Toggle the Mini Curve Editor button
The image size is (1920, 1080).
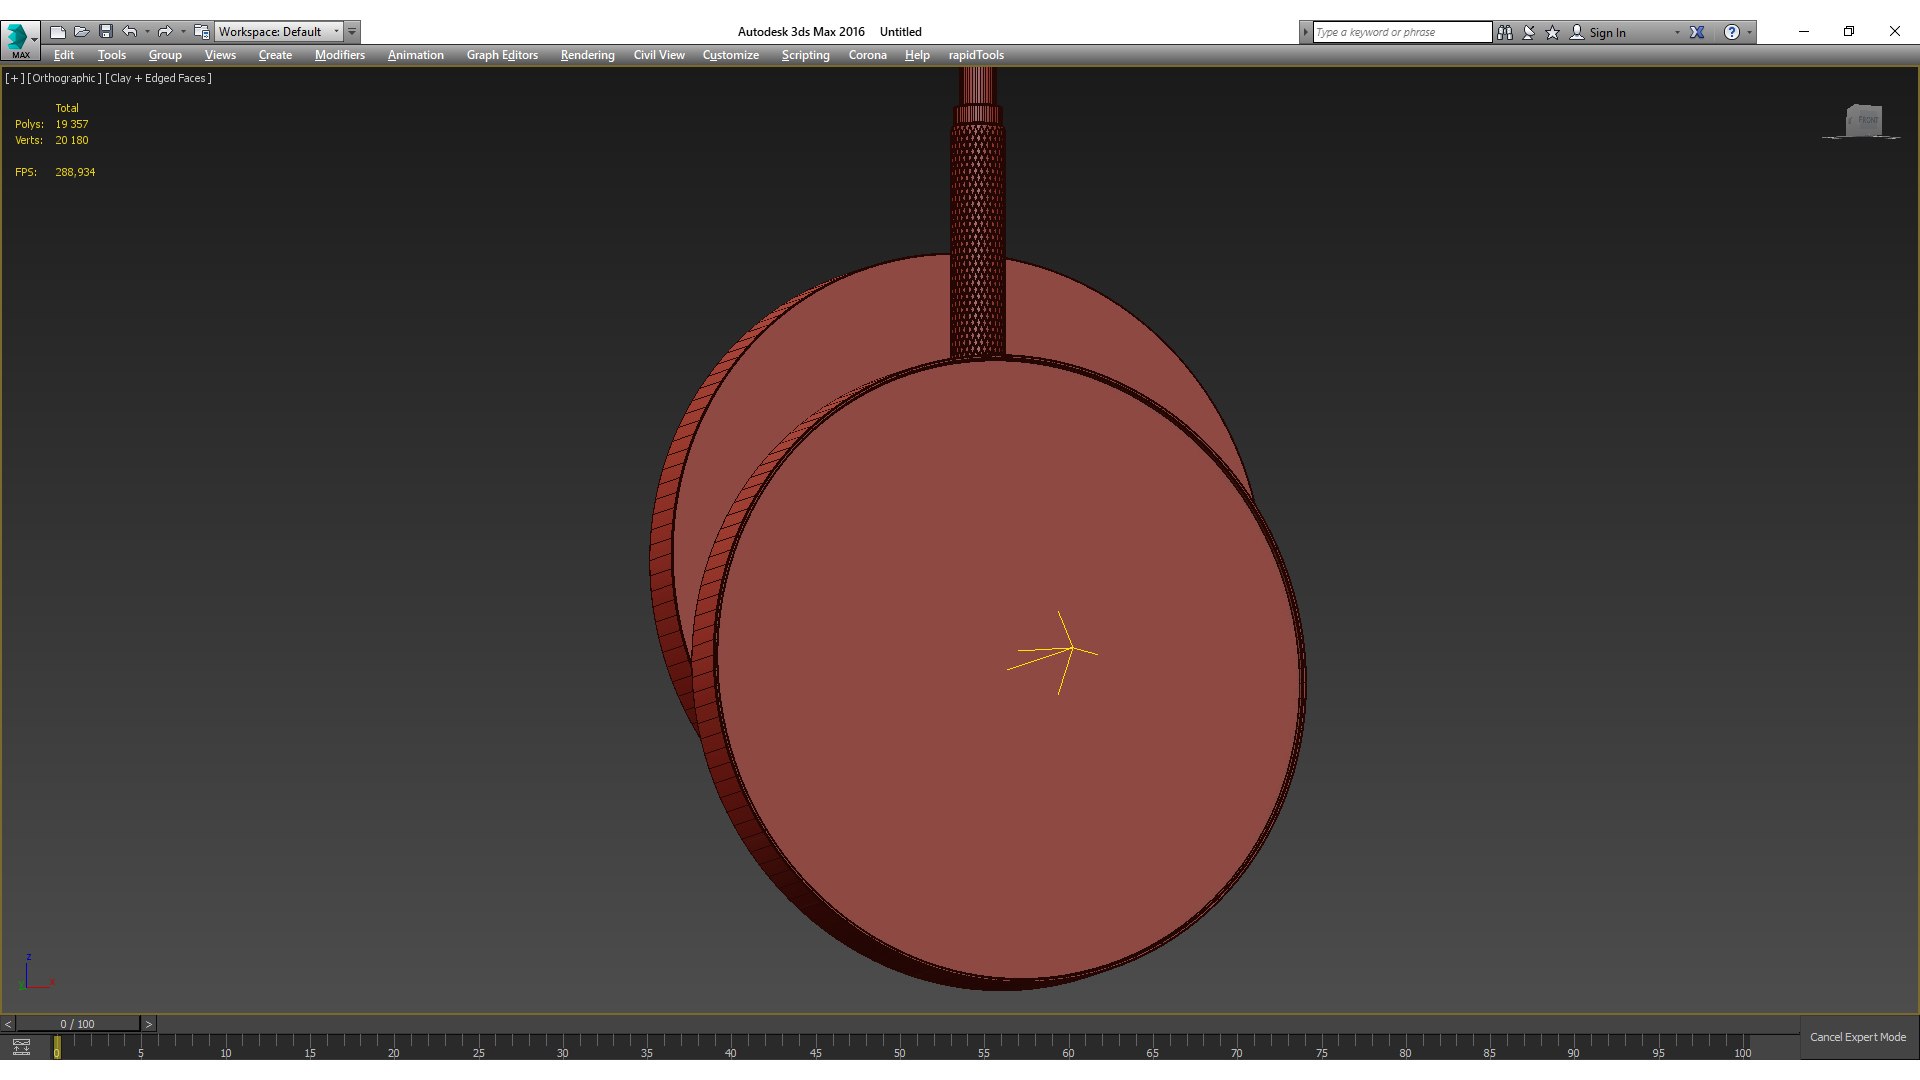coord(21,1047)
